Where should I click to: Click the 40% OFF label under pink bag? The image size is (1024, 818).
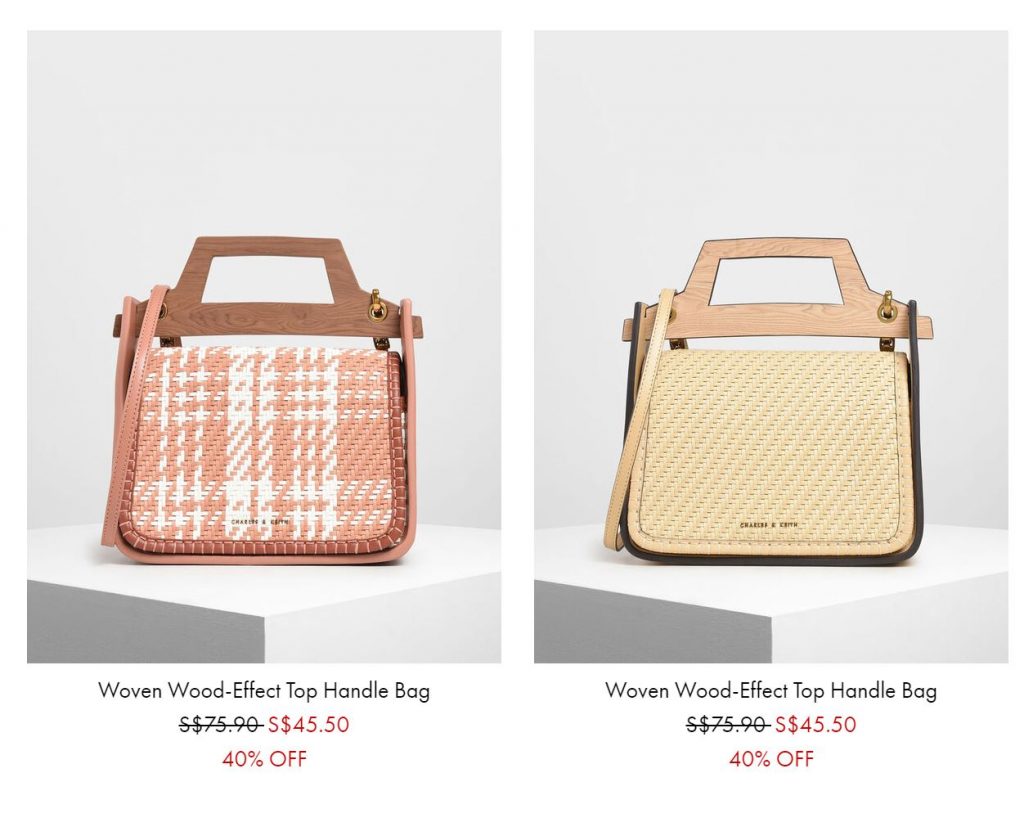[x=264, y=759]
